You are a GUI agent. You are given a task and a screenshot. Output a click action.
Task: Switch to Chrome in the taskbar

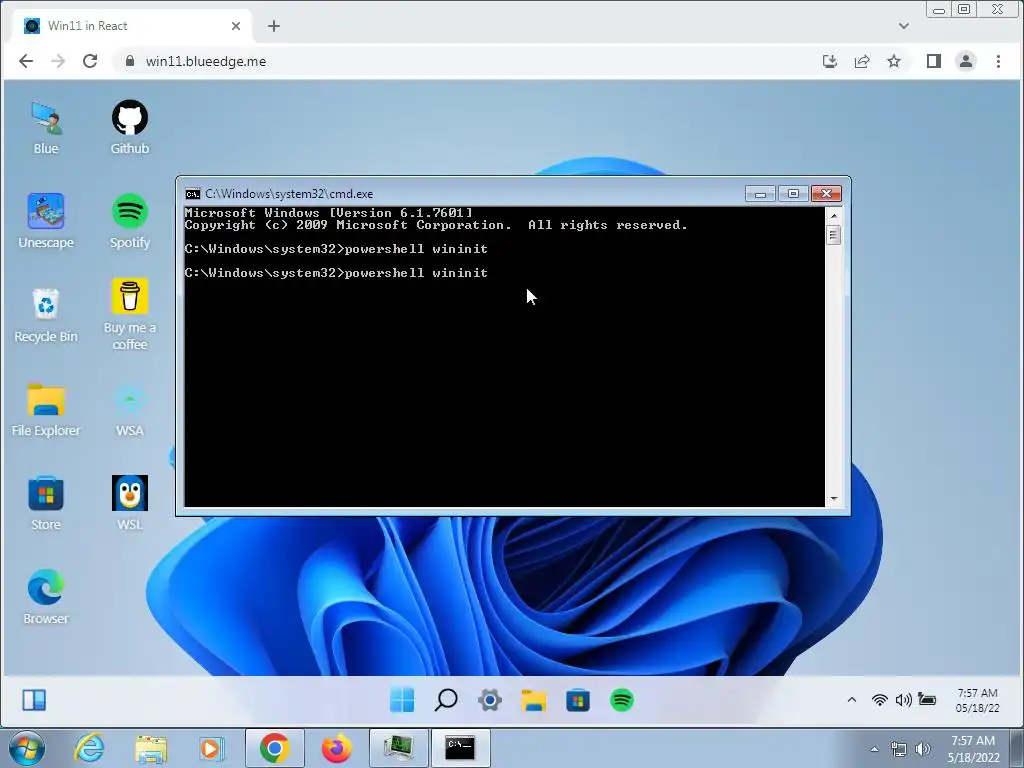274,748
